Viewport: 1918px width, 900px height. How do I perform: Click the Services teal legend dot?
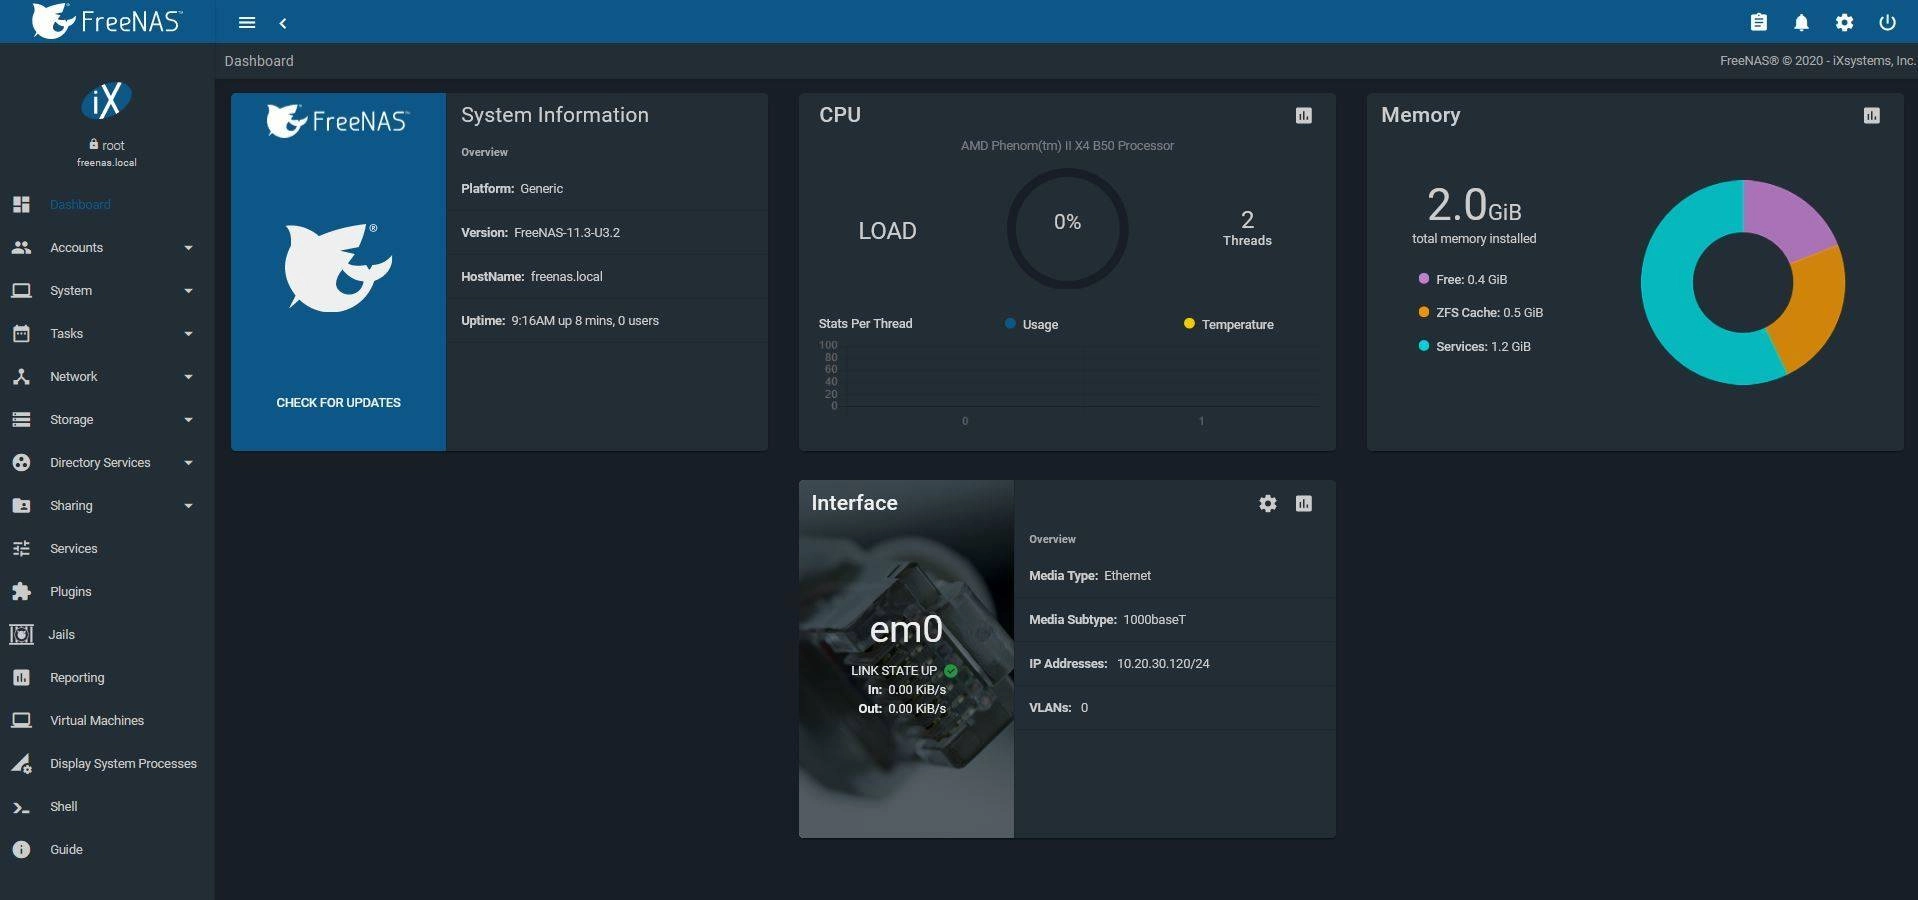(x=1423, y=346)
